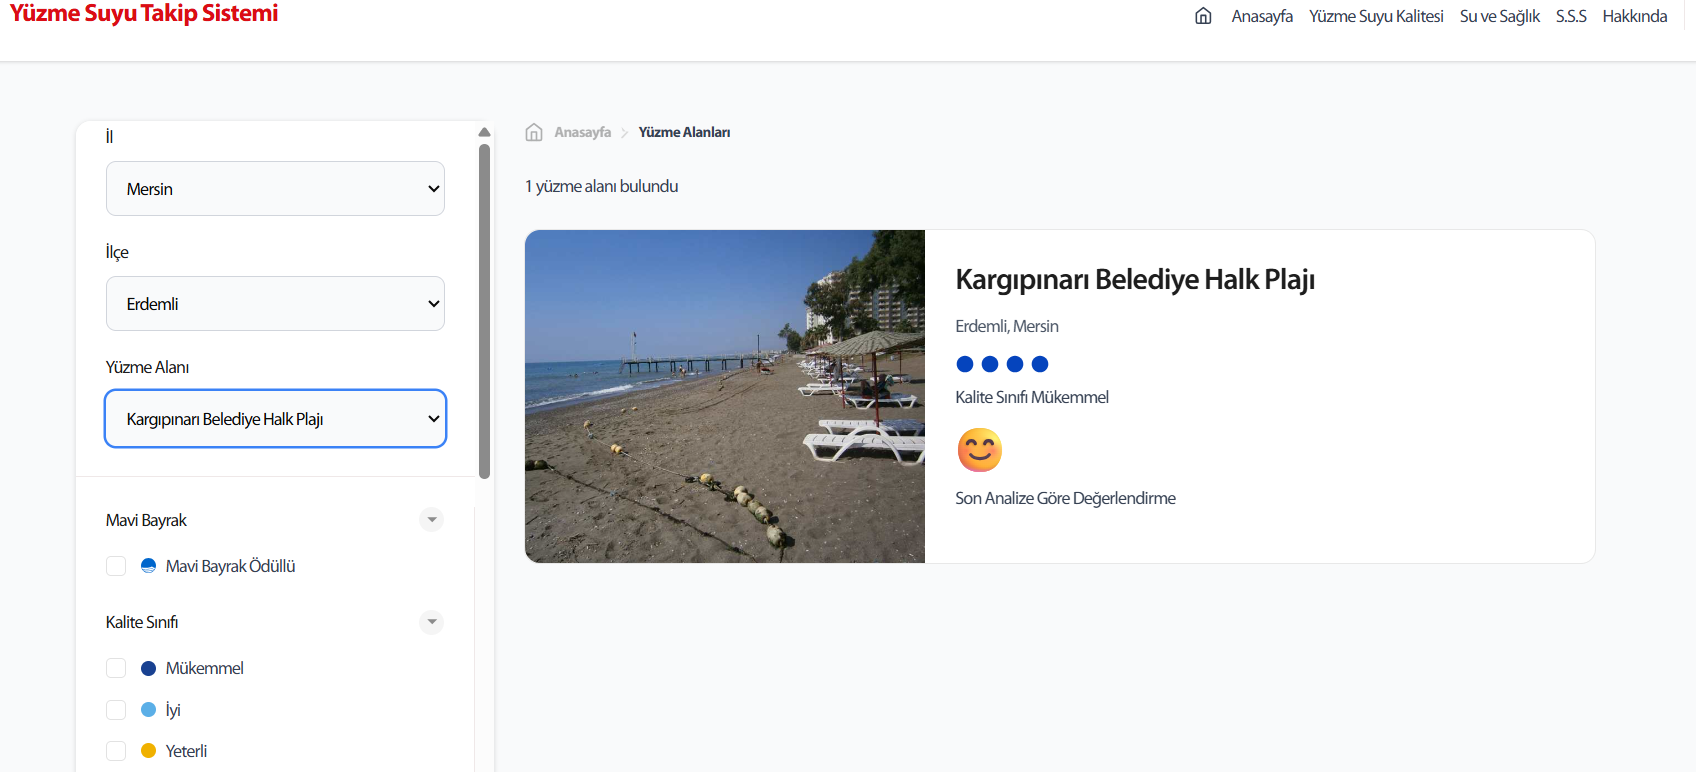1696x772 pixels.
Task: Open the Su ve Sağlık menu item
Action: 1499,16
